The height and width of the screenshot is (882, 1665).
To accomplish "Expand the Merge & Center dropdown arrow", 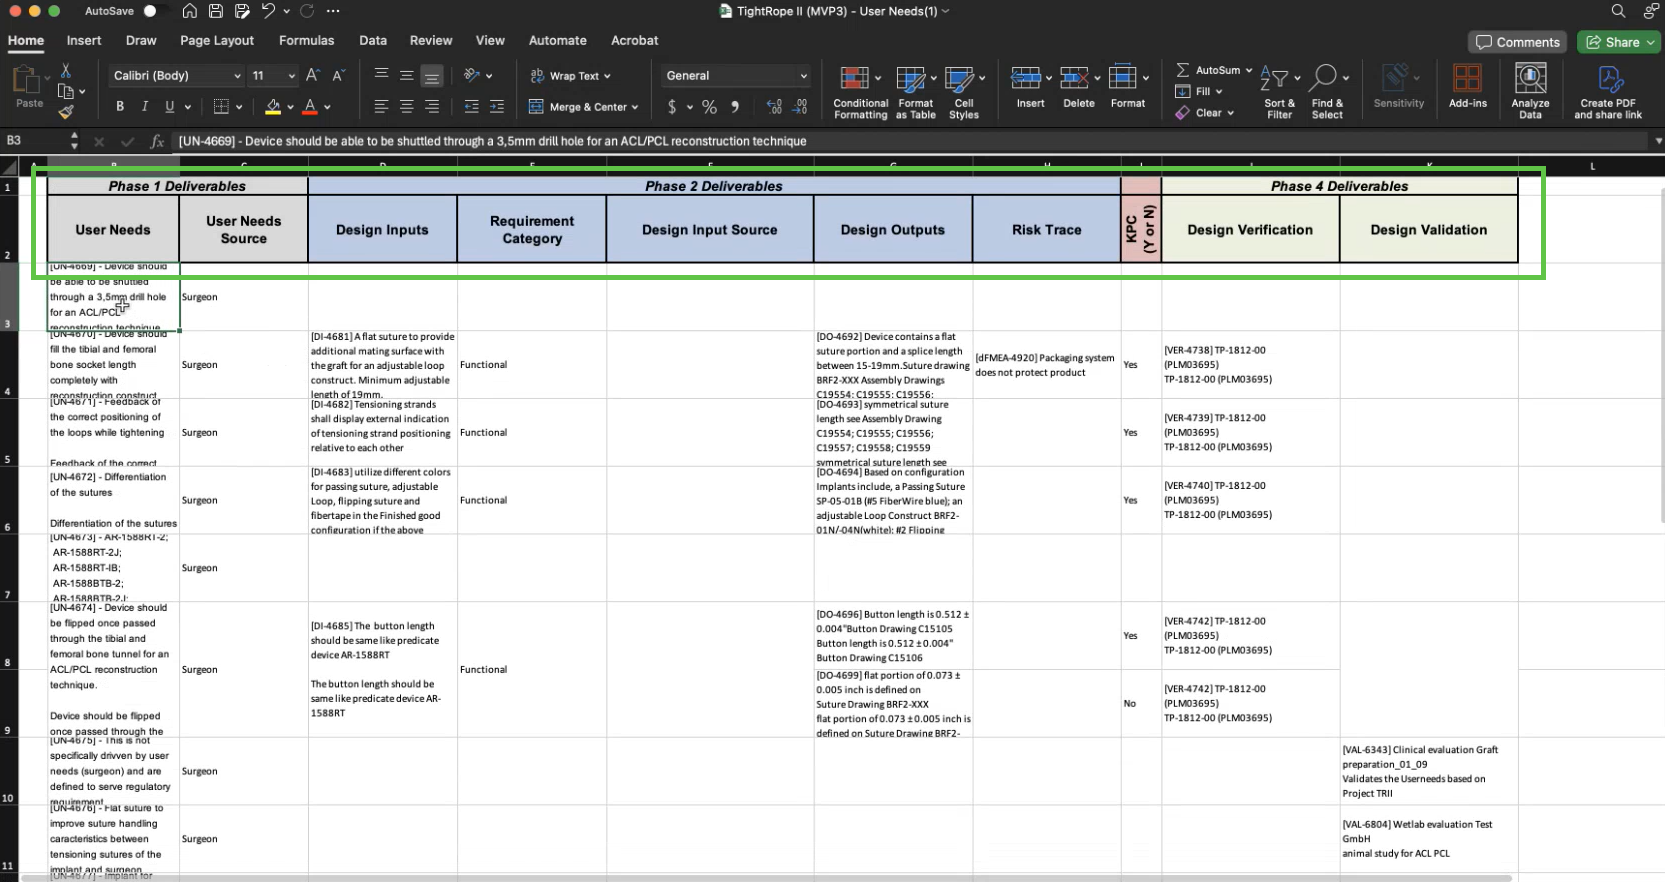I will click(635, 107).
